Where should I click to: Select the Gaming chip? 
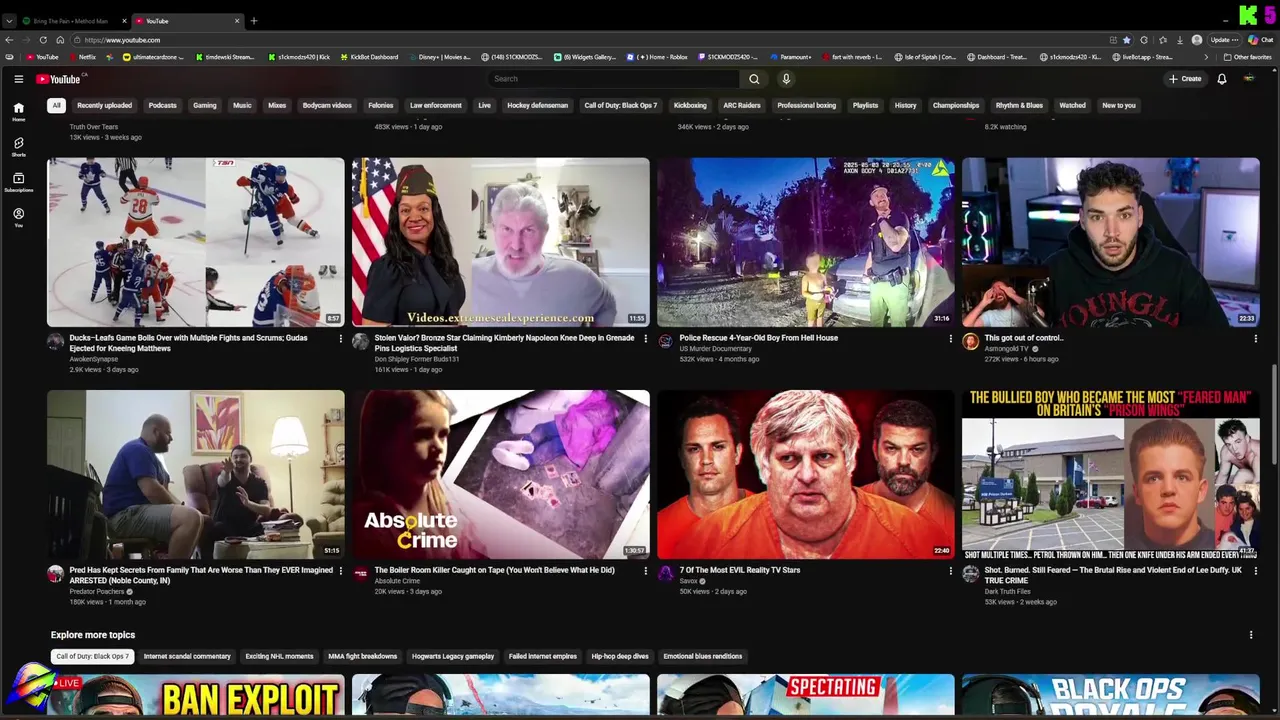[x=205, y=105]
